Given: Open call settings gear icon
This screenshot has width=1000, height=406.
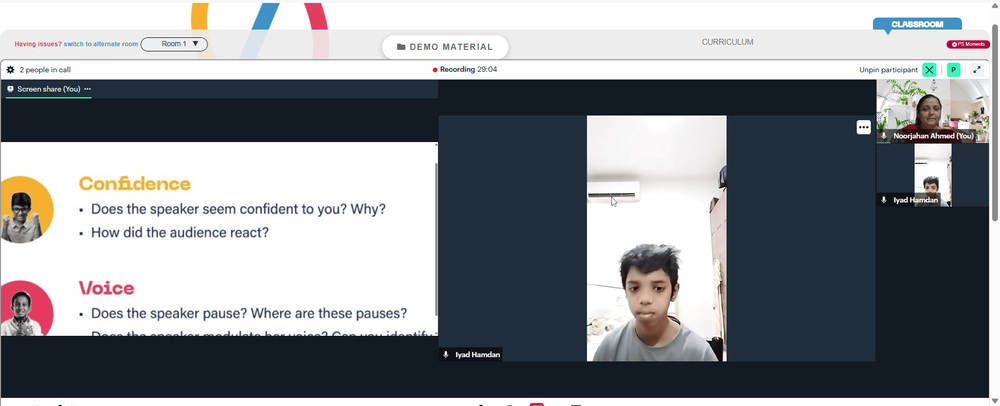Looking at the screenshot, I should click(10, 69).
